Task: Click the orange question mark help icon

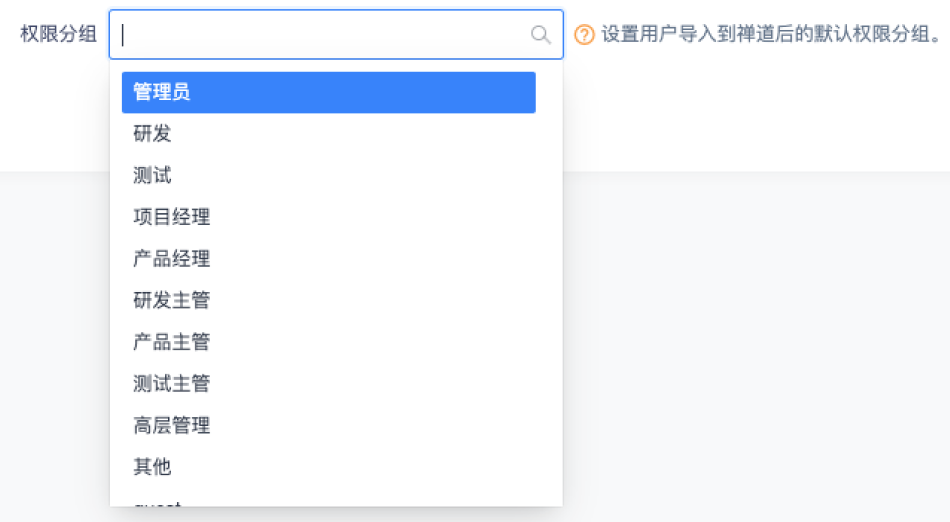Action: (x=584, y=35)
